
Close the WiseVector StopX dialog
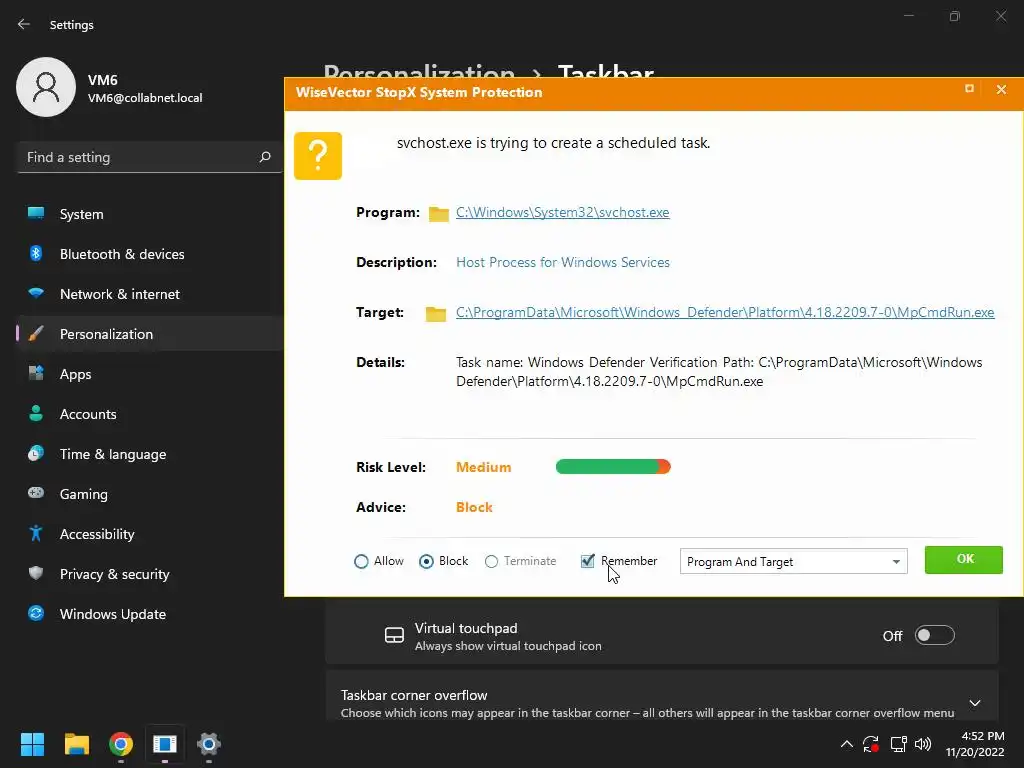[x=1001, y=89]
